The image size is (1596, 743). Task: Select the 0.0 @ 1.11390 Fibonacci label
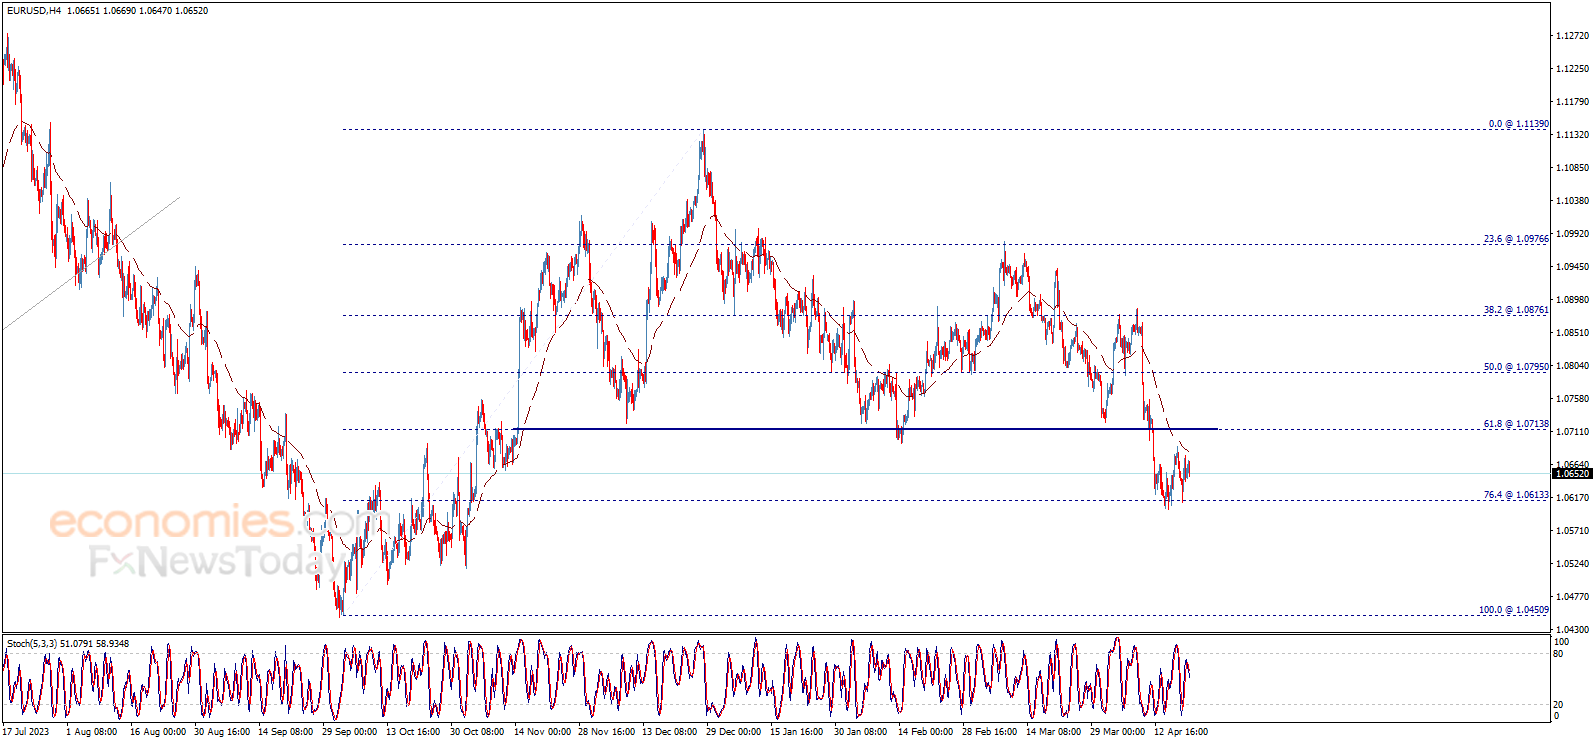click(x=1518, y=124)
